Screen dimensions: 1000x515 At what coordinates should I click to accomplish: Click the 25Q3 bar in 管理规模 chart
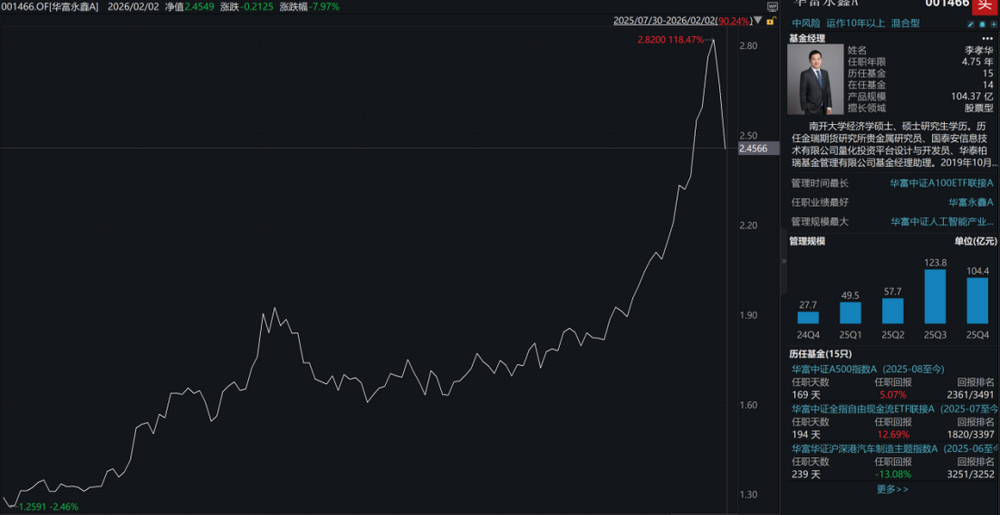(935, 296)
